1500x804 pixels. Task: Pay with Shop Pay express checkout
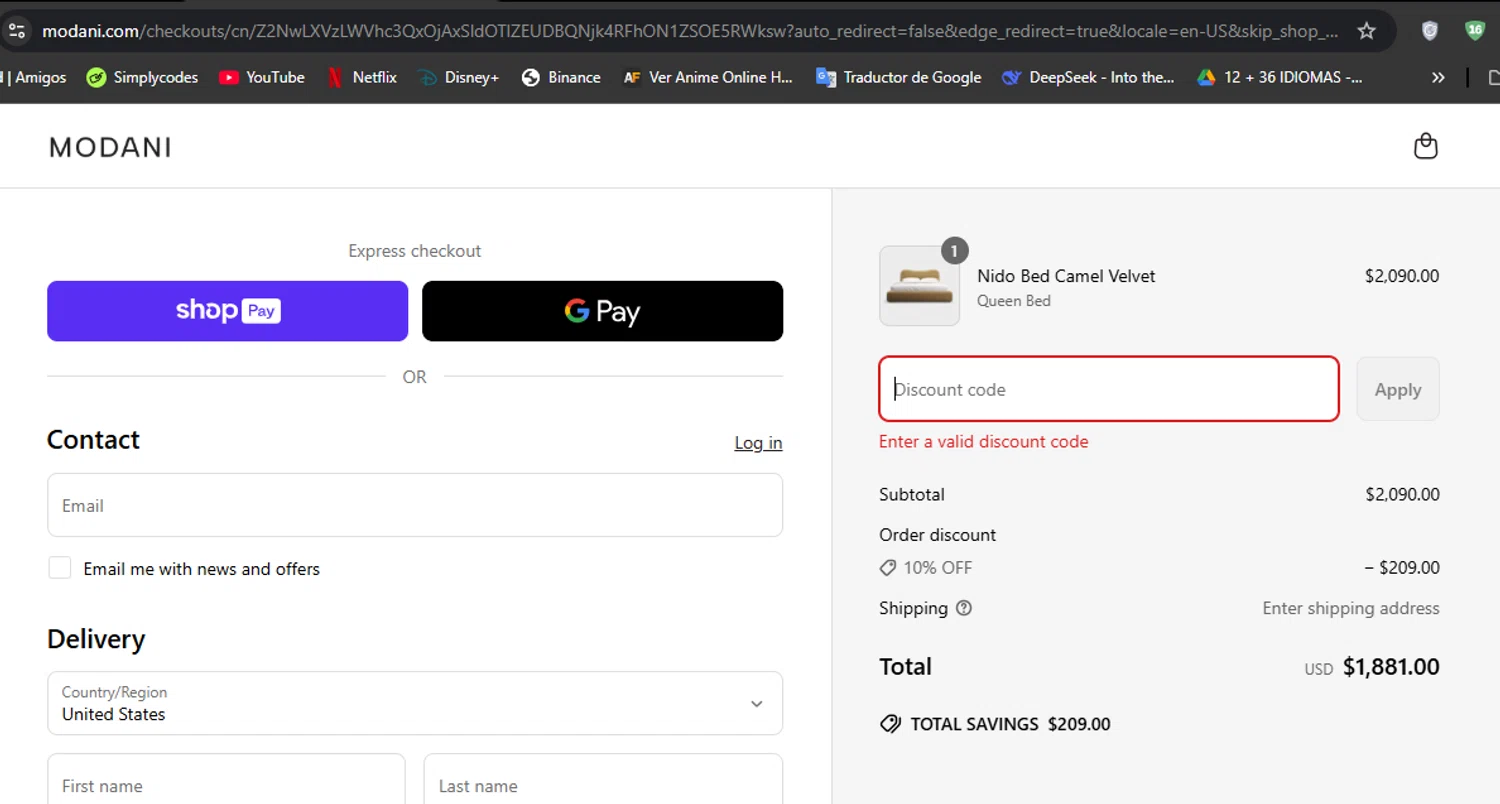pos(227,311)
